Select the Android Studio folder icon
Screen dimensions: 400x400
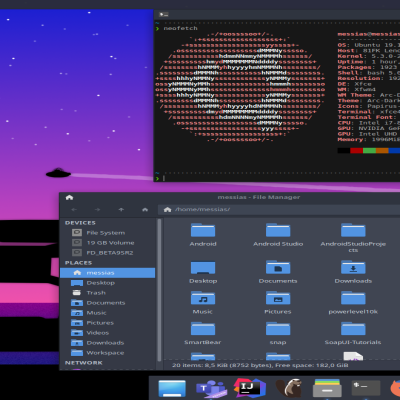pyautogui.click(x=278, y=230)
